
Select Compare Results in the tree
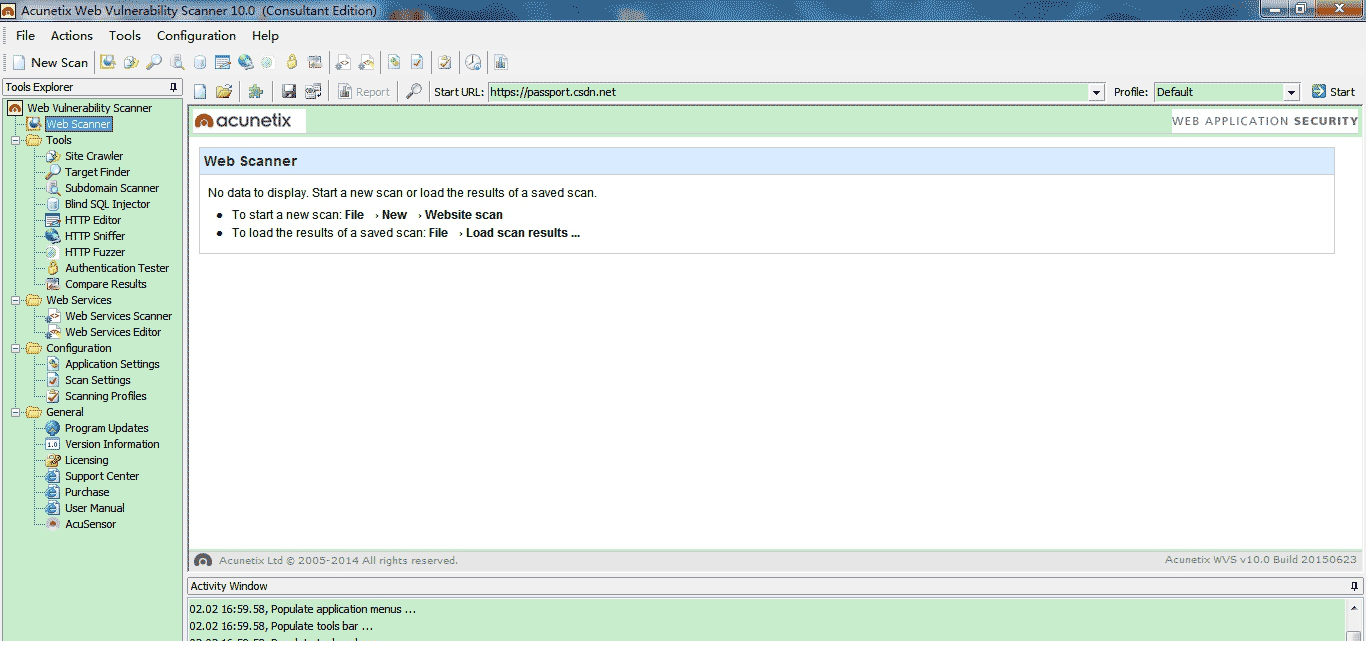(x=106, y=284)
